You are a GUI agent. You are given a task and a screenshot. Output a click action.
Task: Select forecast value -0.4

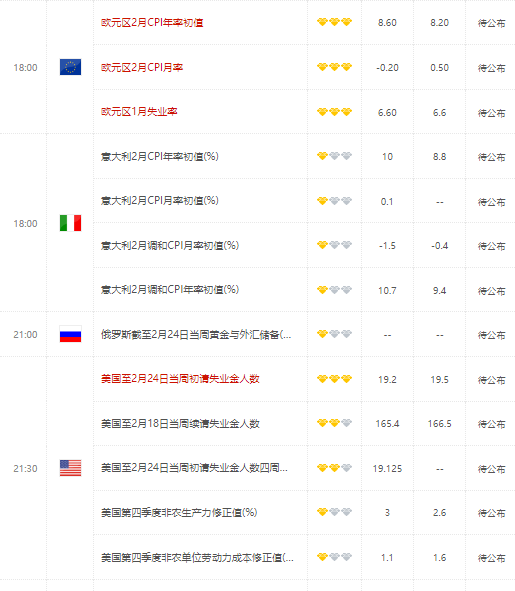[x=440, y=246]
